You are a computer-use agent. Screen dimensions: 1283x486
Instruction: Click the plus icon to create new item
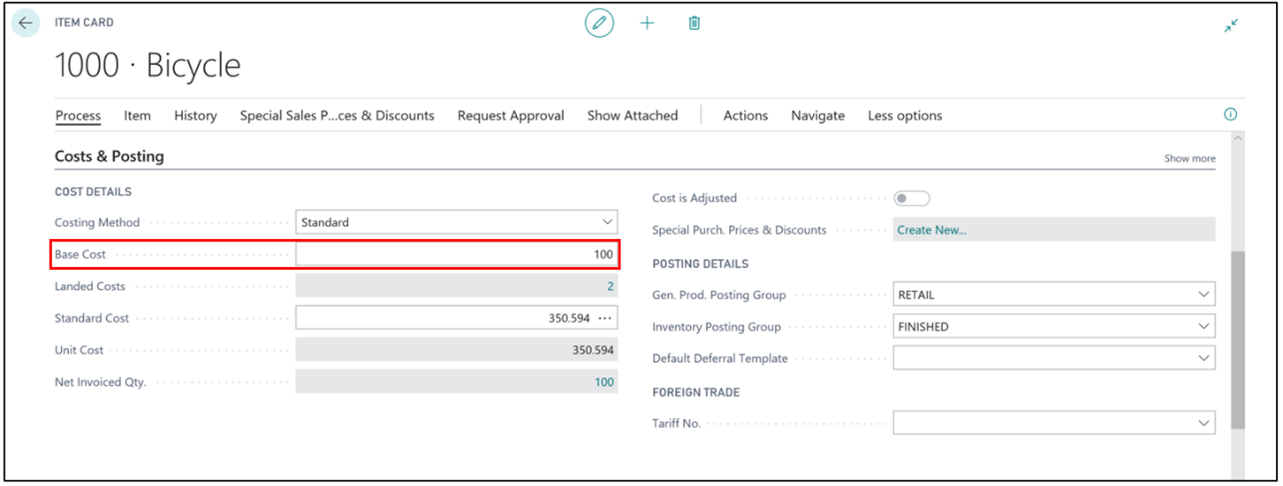pyautogui.click(x=647, y=23)
